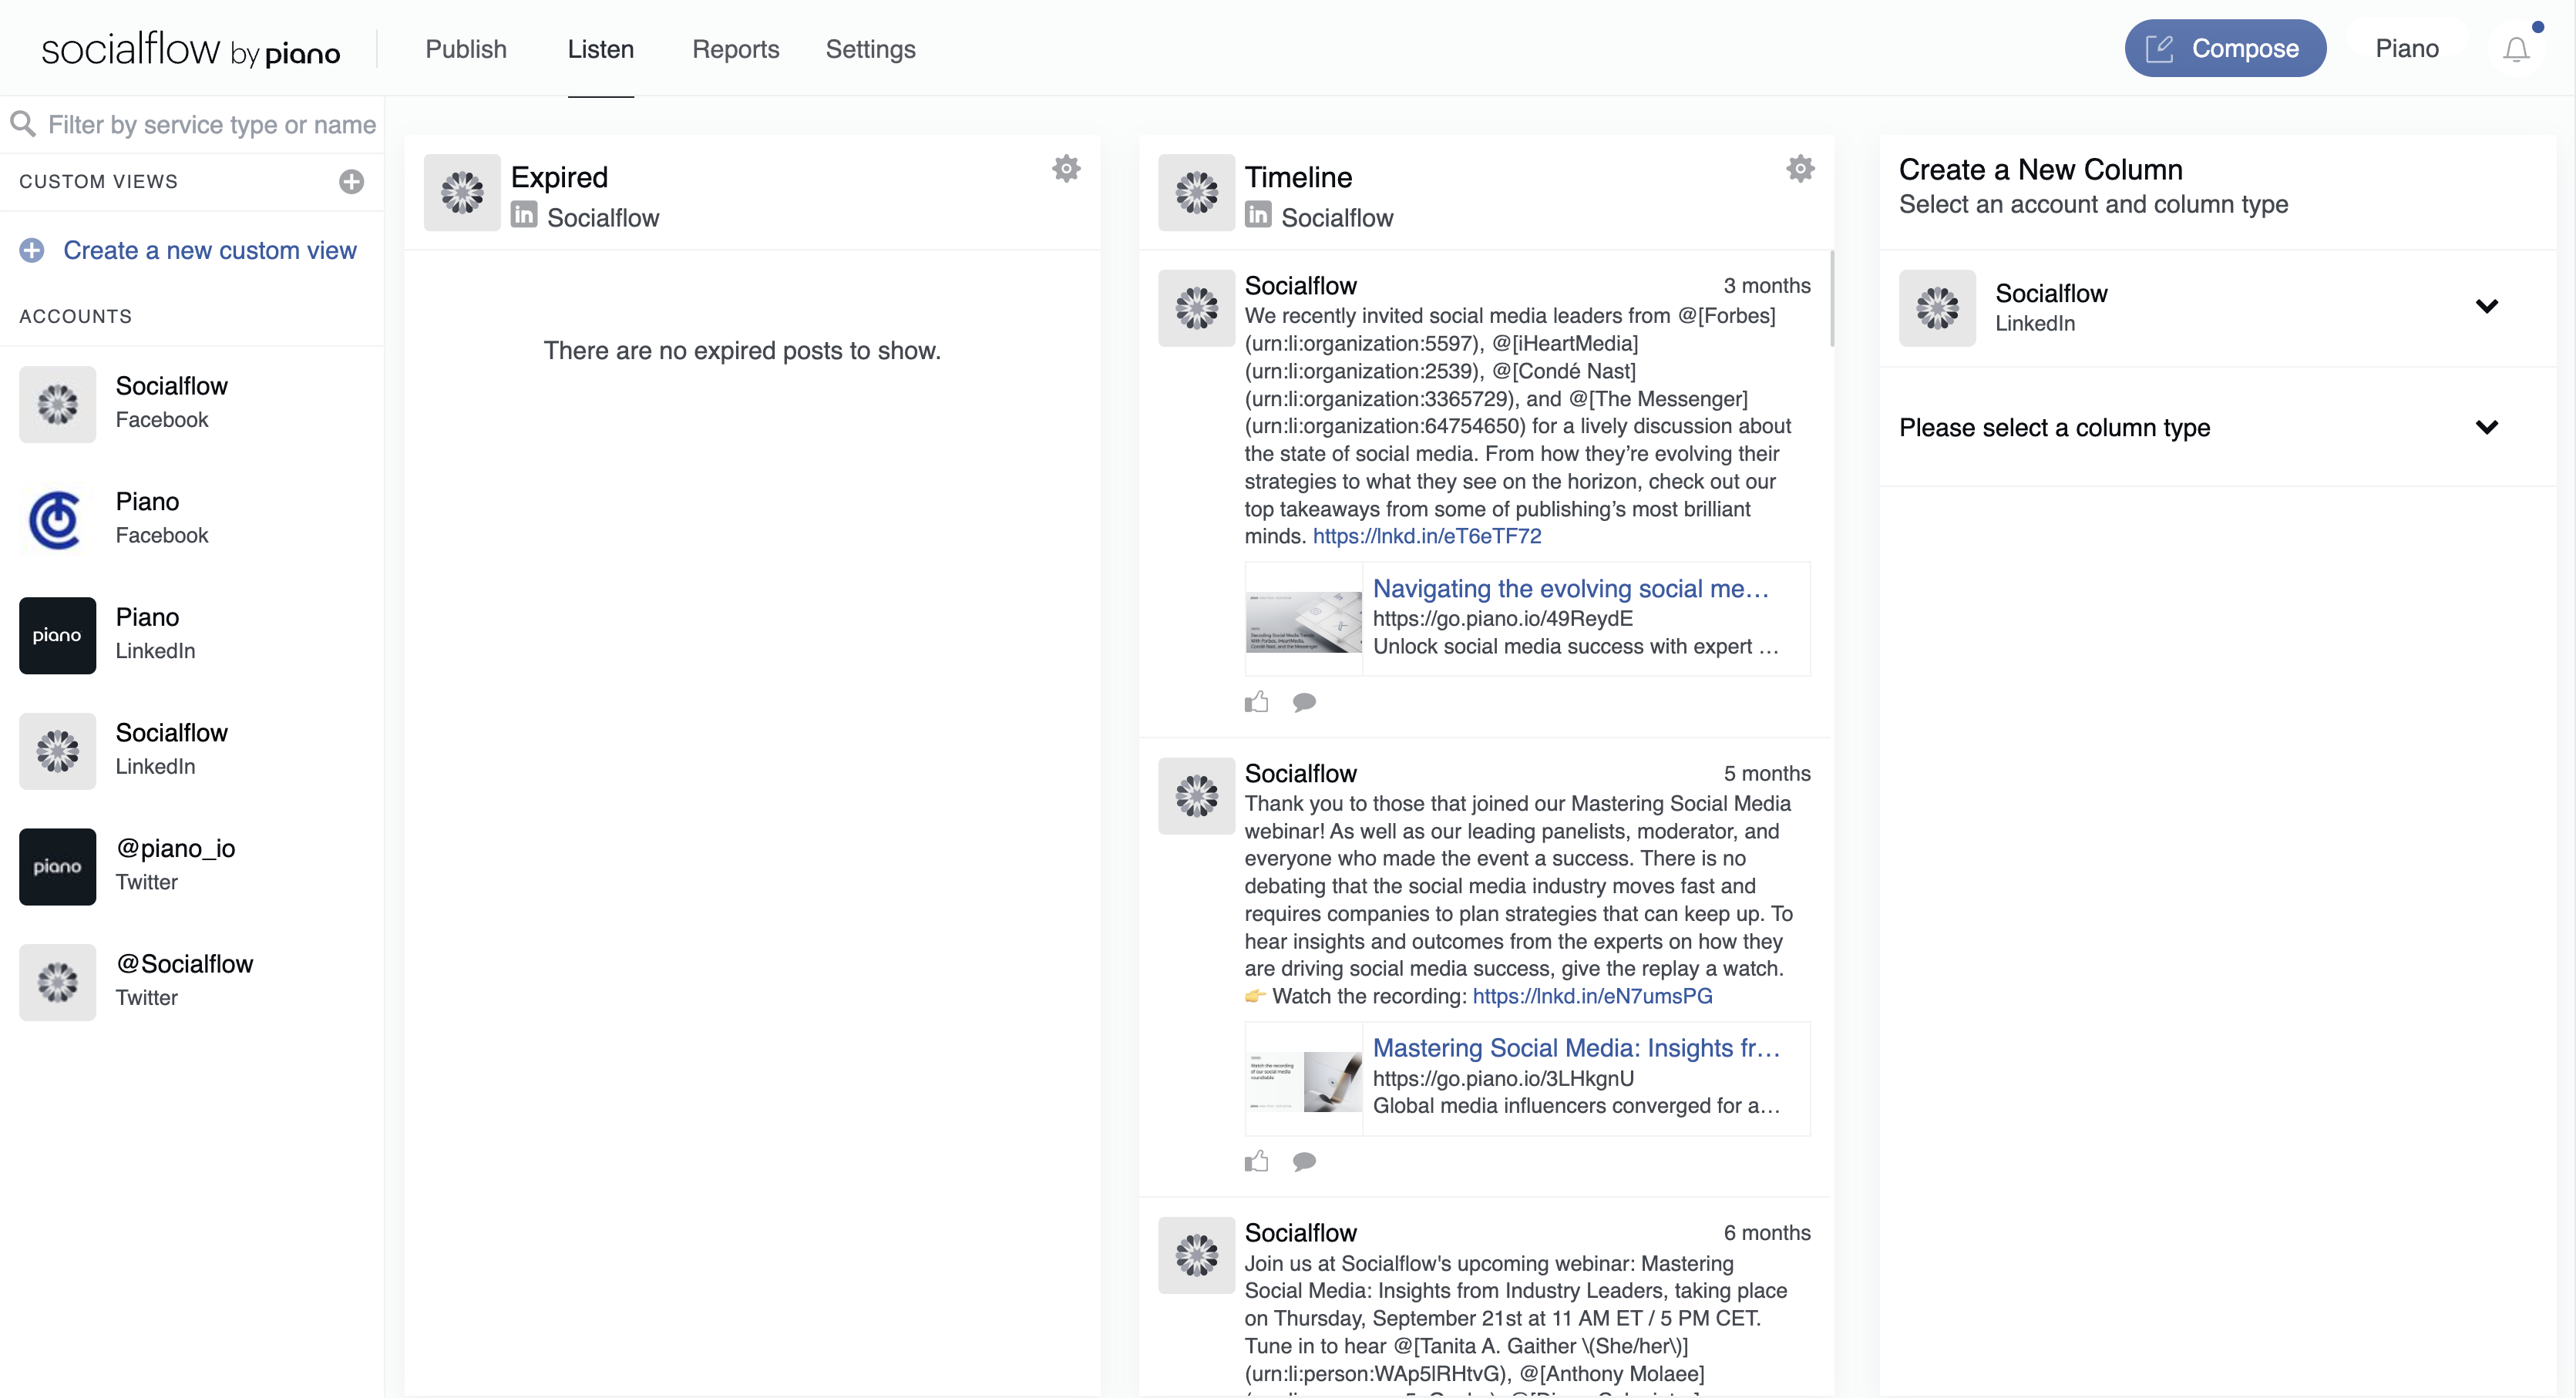The height and width of the screenshot is (1398, 2576).
Task: Like the 3 months Socialflow post
Action: 1256,702
